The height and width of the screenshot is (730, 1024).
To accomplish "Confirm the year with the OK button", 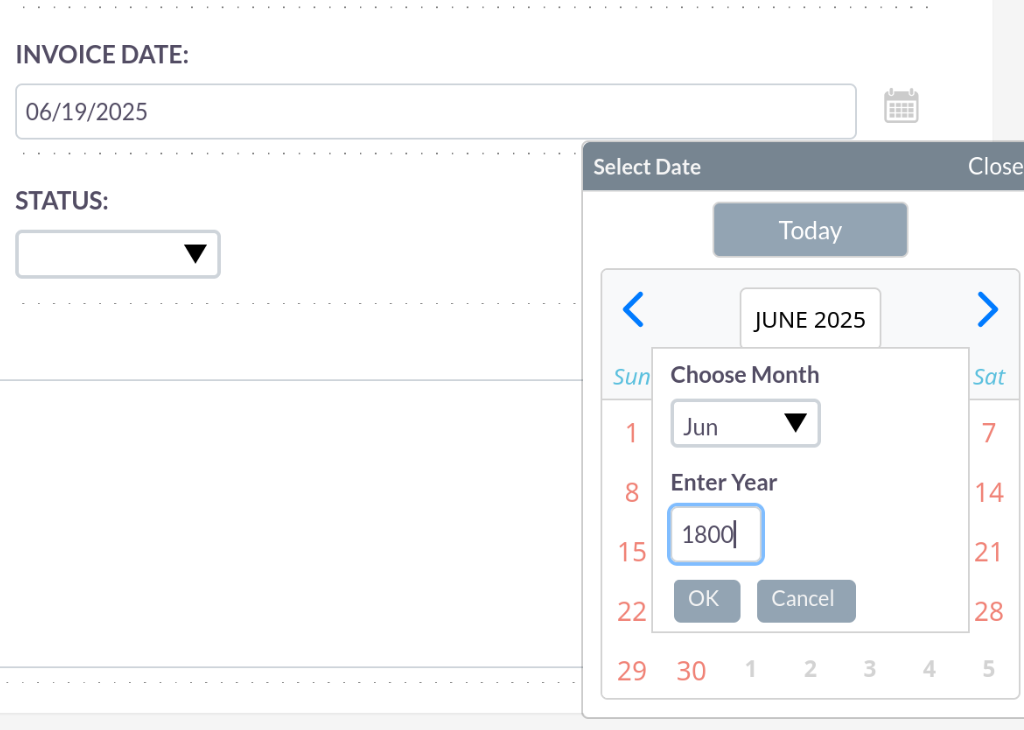I will tap(707, 600).
